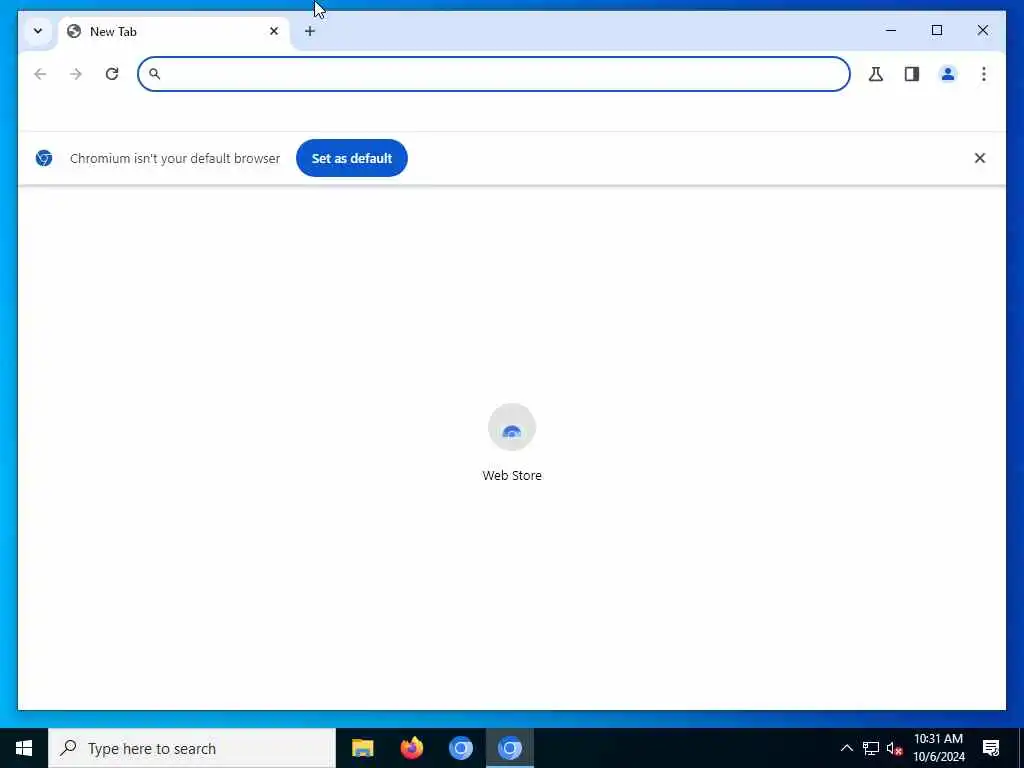This screenshot has width=1024, height=768.
Task: Launch Firefox from the taskbar
Action: pyautogui.click(x=411, y=748)
